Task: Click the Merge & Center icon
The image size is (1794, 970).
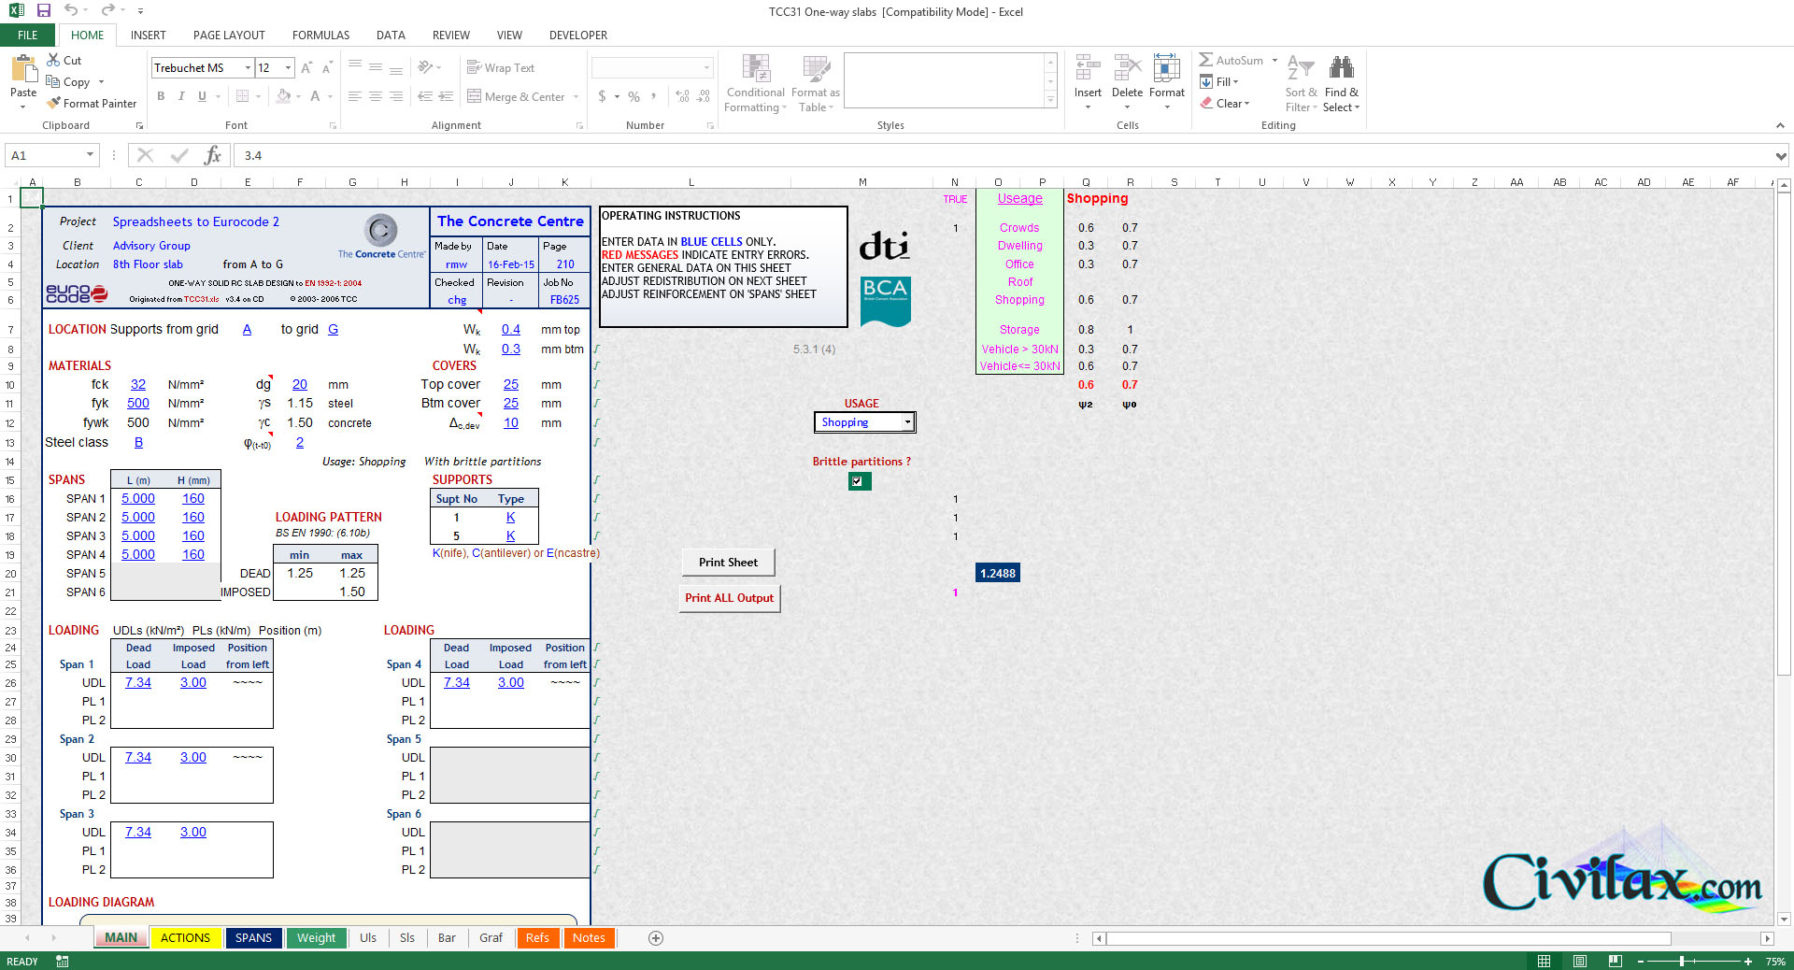Action: tap(474, 96)
